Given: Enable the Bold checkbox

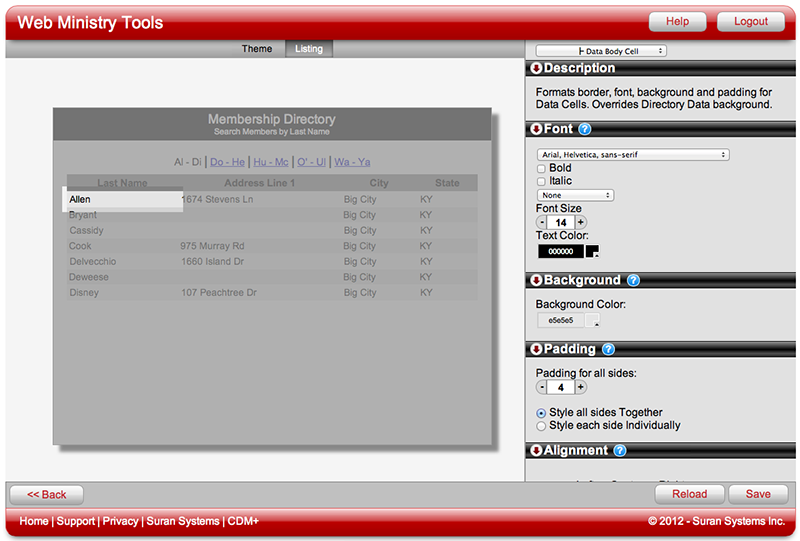Looking at the screenshot, I should [541, 169].
